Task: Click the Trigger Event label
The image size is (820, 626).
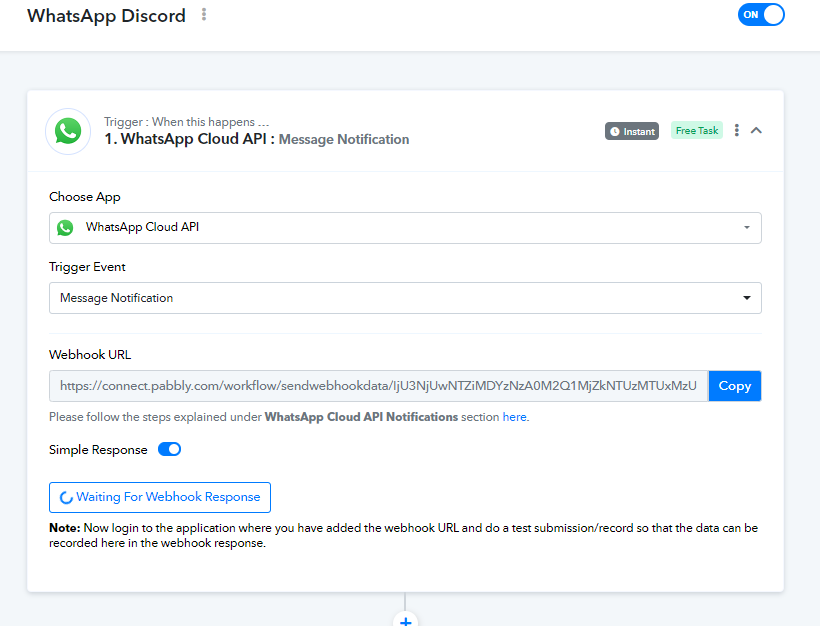Action: pos(87,267)
